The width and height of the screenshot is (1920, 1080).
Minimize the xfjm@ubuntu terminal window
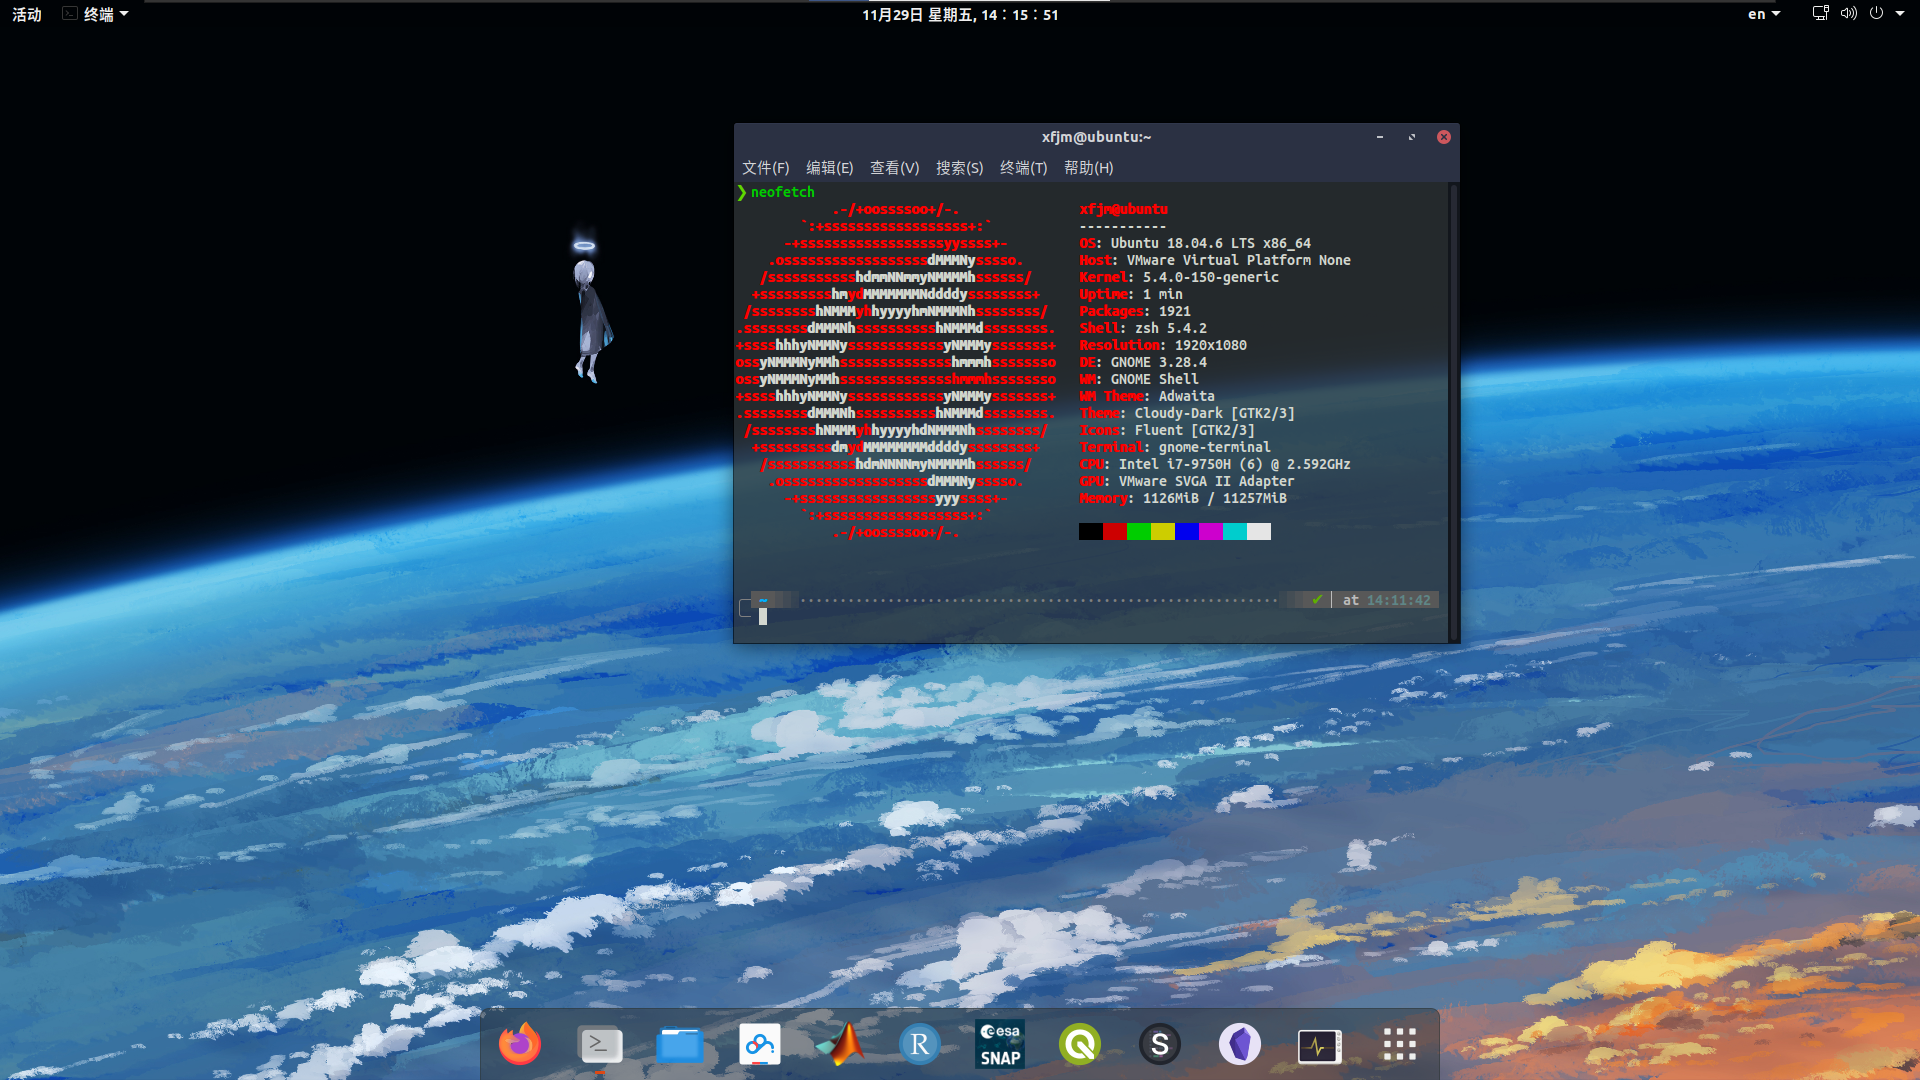click(1380, 137)
